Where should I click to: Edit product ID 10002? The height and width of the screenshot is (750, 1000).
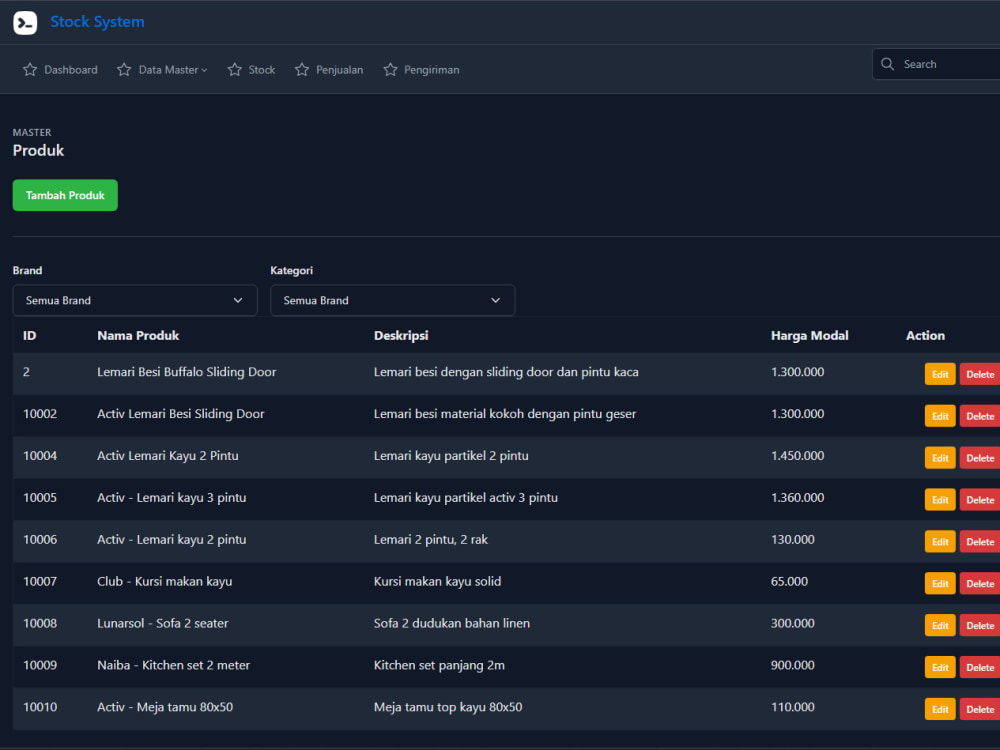[940, 416]
